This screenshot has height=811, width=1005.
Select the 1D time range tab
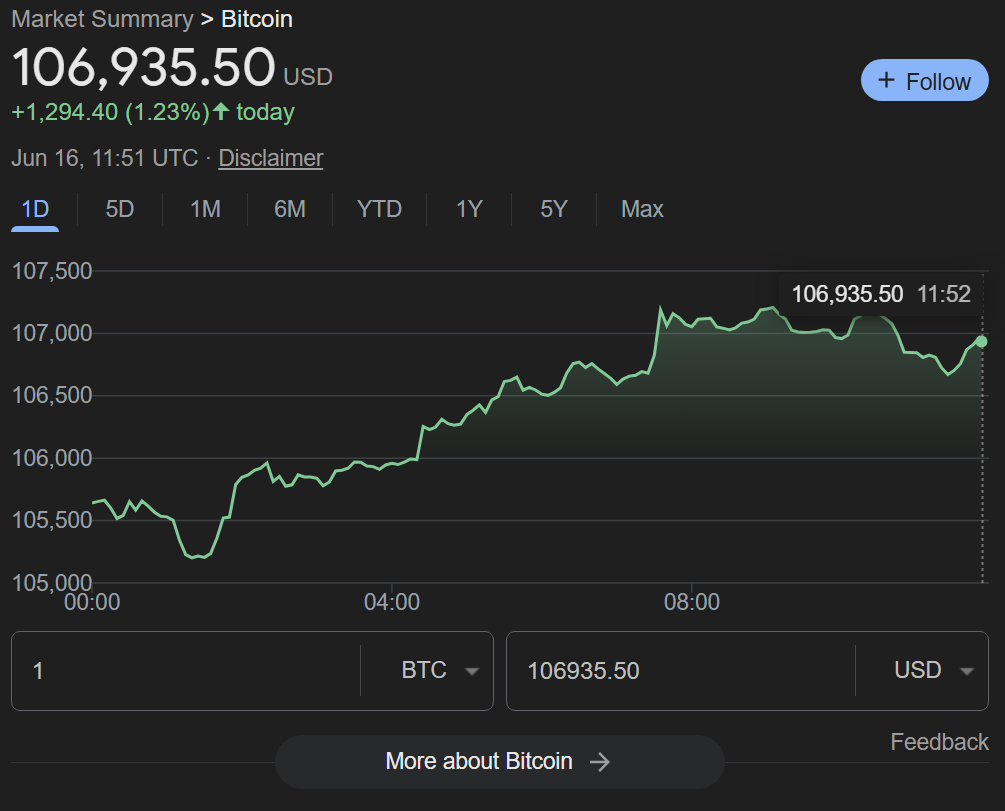[35, 209]
